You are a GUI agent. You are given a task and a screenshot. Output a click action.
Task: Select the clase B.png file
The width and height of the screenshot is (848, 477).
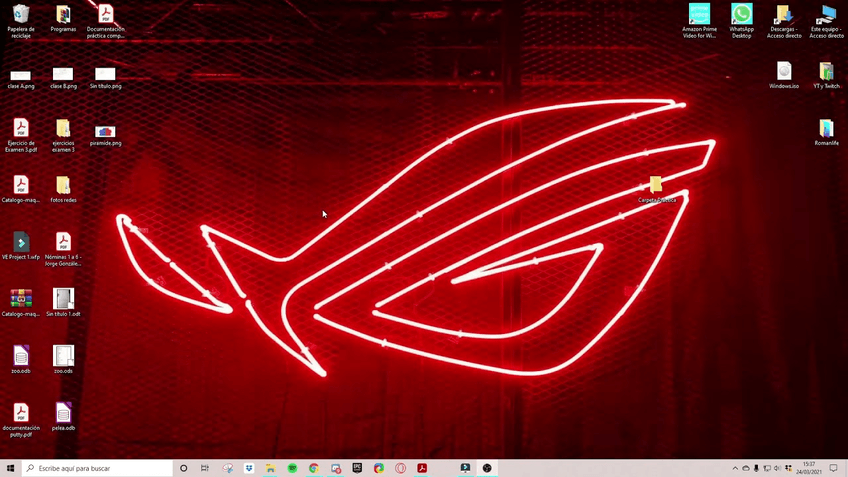(63, 78)
